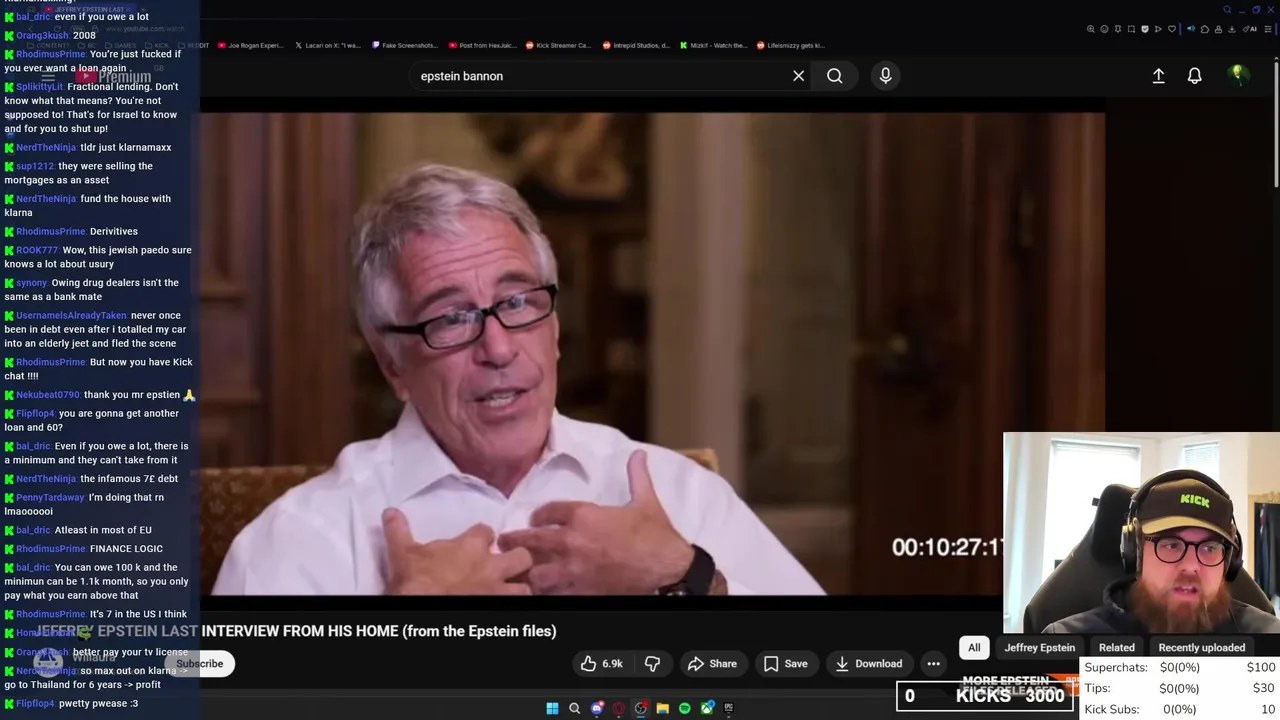The image size is (1280, 720).
Task: Open browser zoom icon in toolbar
Action: 1091,29
